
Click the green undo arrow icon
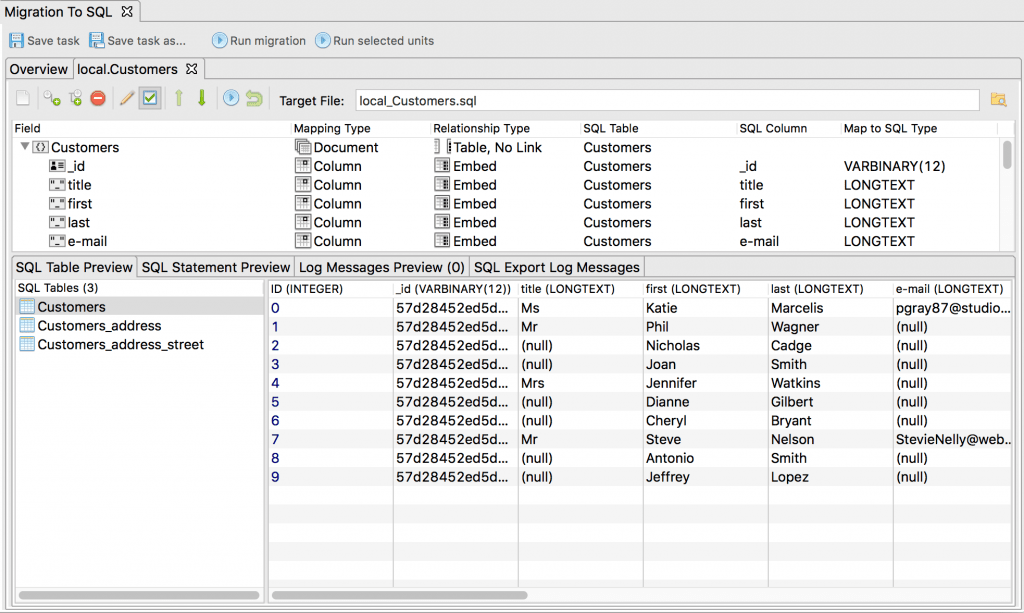pyautogui.click(x=255, y=98)
